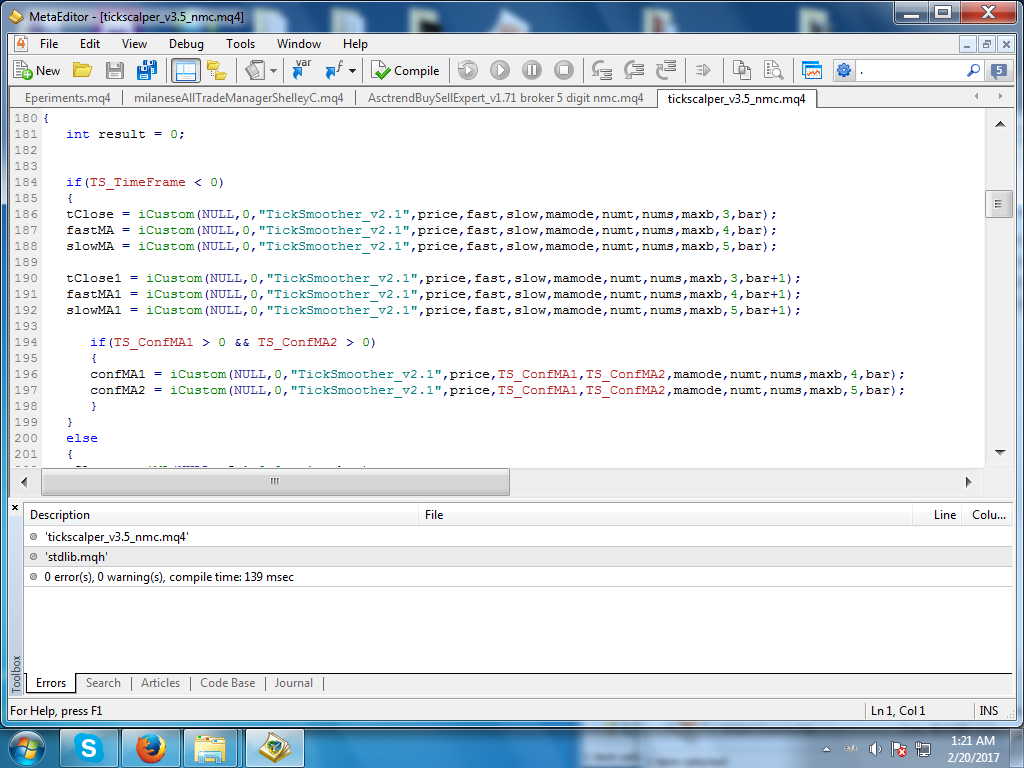1024x768 pixels.
Task: Click the New file toolbar button
Action: (x=37, y=70)
